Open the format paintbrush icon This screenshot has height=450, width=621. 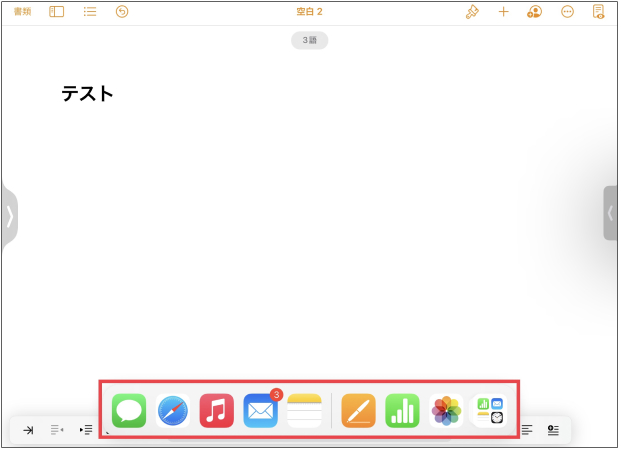(472, 11)
